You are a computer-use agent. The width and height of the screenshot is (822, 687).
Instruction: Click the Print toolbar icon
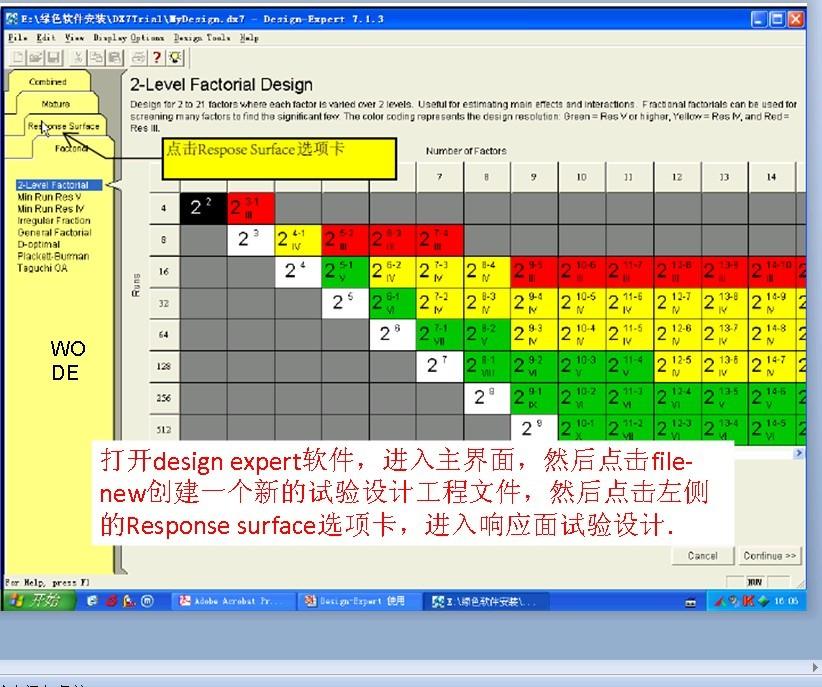[138, 57]
